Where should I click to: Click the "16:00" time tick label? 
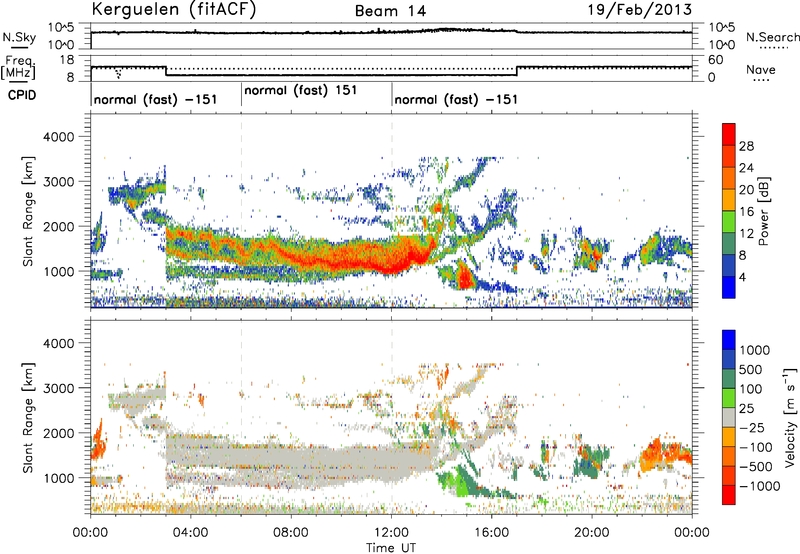491,533
